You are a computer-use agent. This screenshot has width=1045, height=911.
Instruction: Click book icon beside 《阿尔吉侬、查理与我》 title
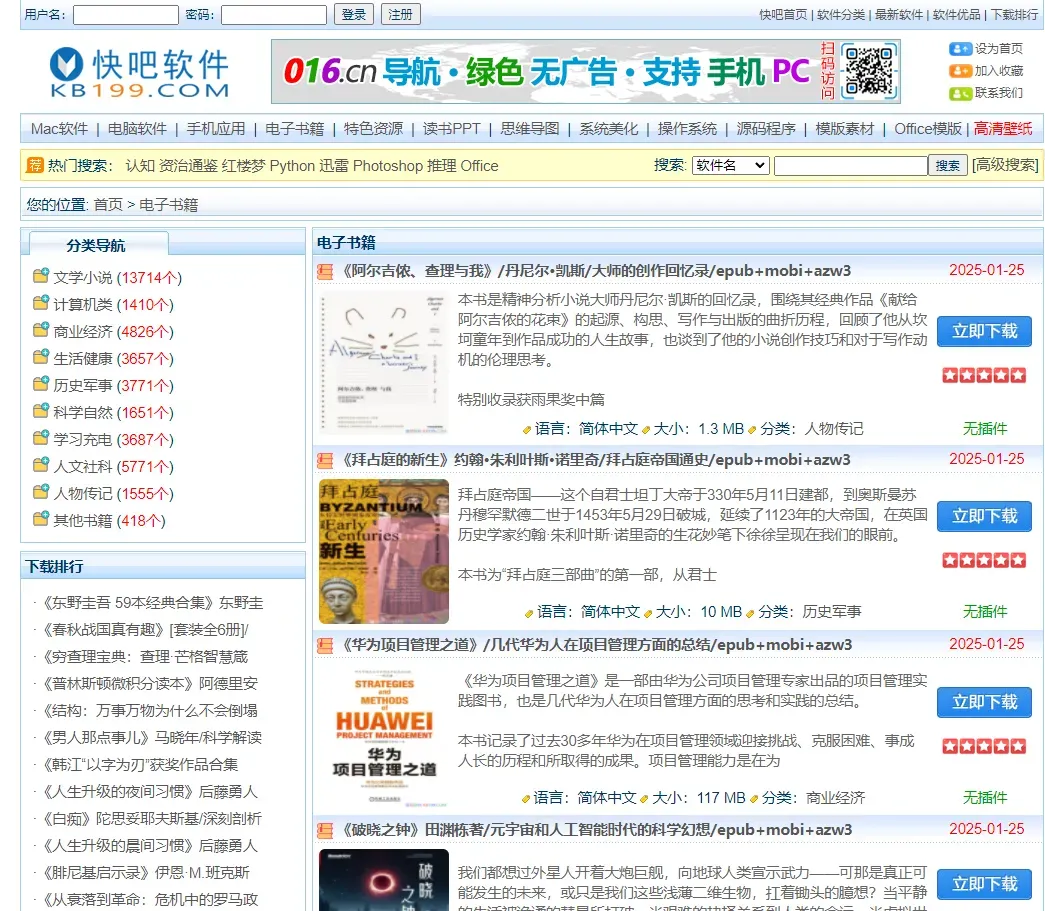[x=325, y=271]
